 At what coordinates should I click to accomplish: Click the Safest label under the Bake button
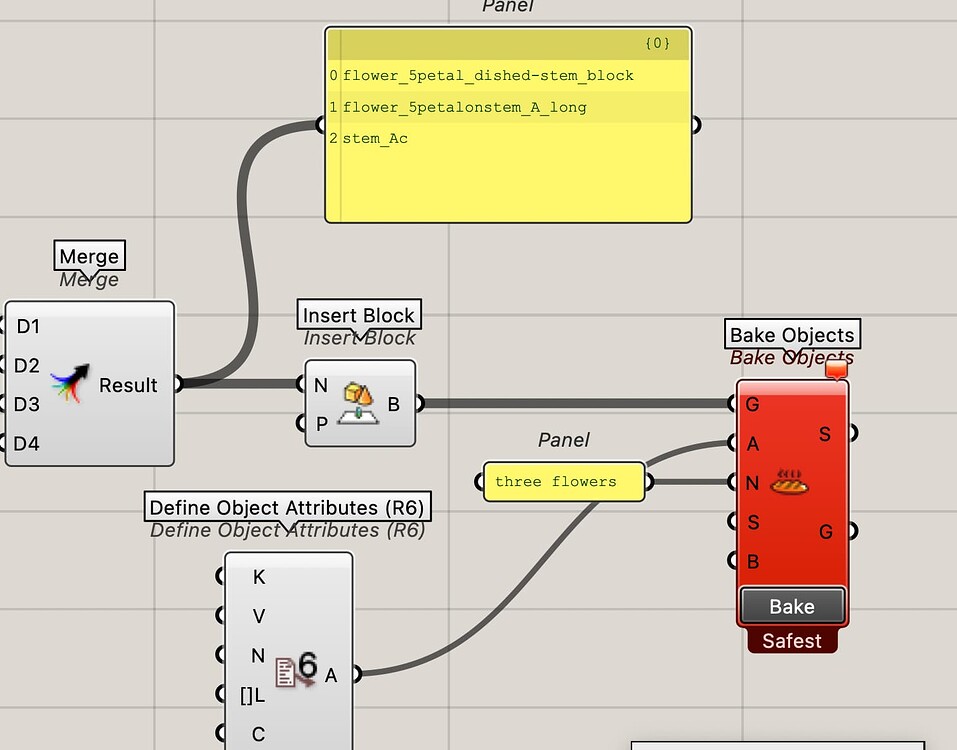click(x=791, y=642)
